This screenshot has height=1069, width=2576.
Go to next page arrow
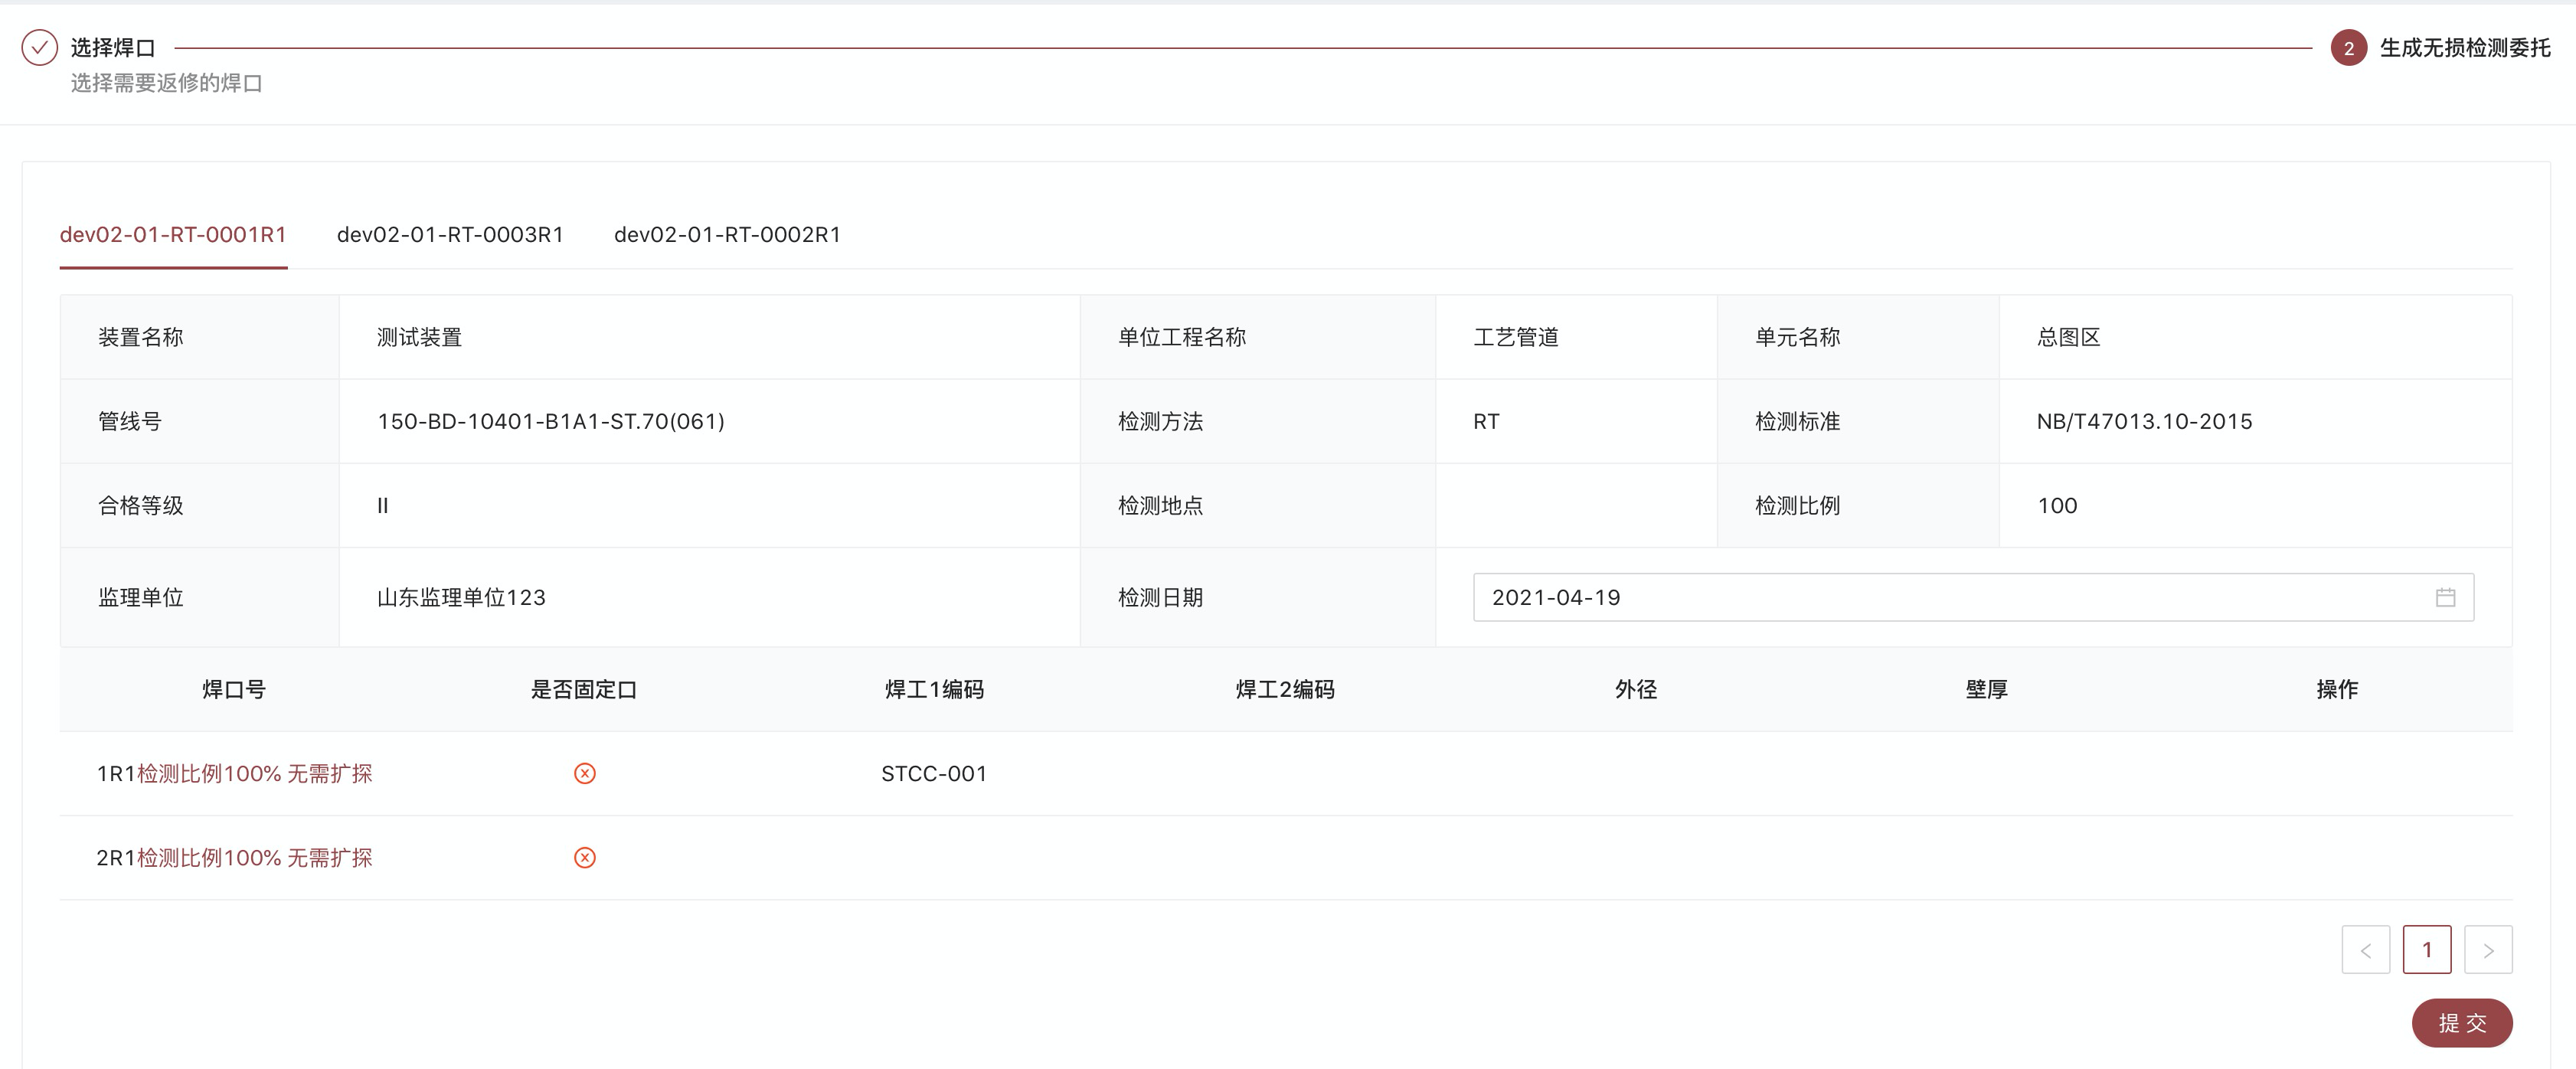(2488, 949)
